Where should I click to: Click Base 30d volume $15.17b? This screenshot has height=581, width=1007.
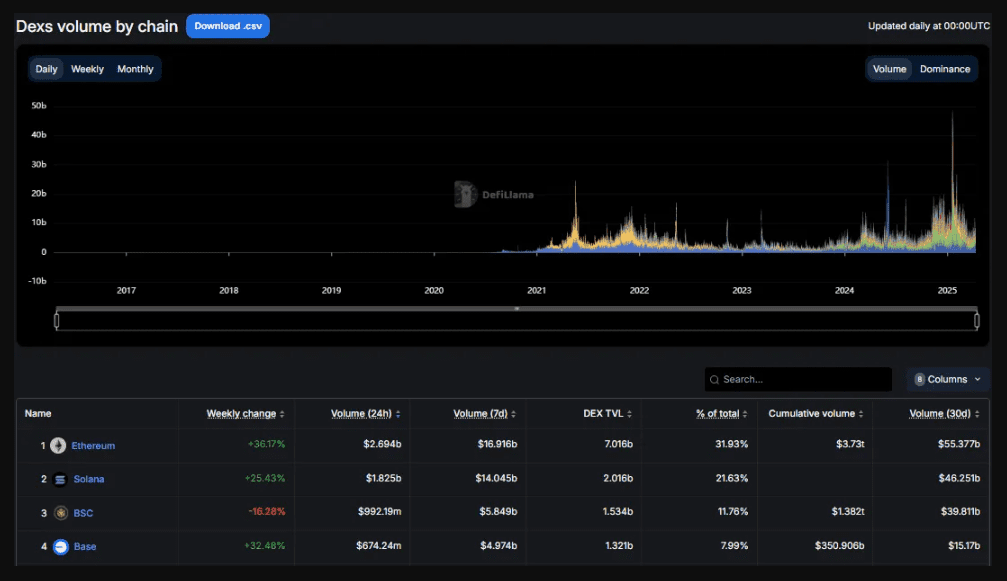(x=964, y=546)
